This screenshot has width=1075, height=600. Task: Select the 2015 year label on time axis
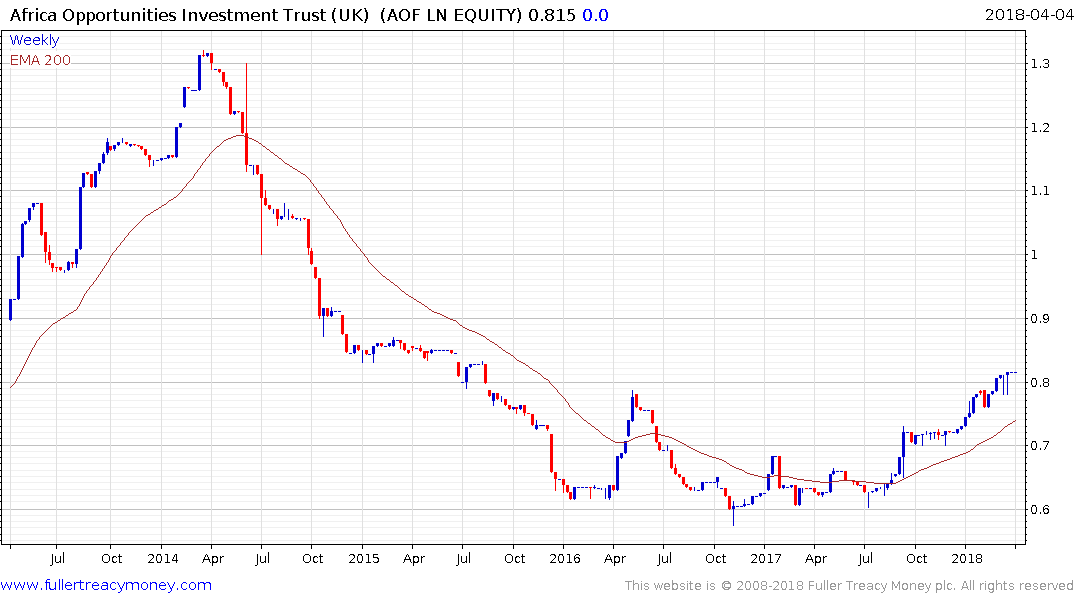pyautogui.click(x=363, y=558)
